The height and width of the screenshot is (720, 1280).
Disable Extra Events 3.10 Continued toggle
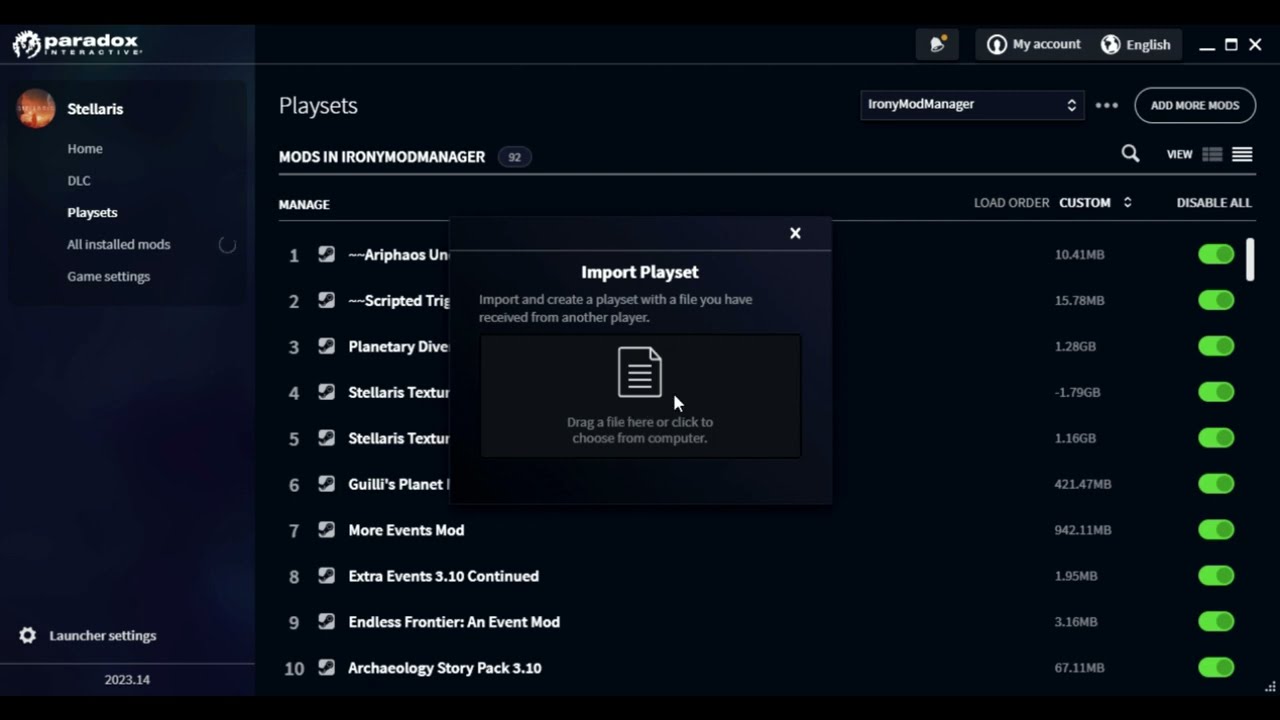click(x=1216, y=576)
